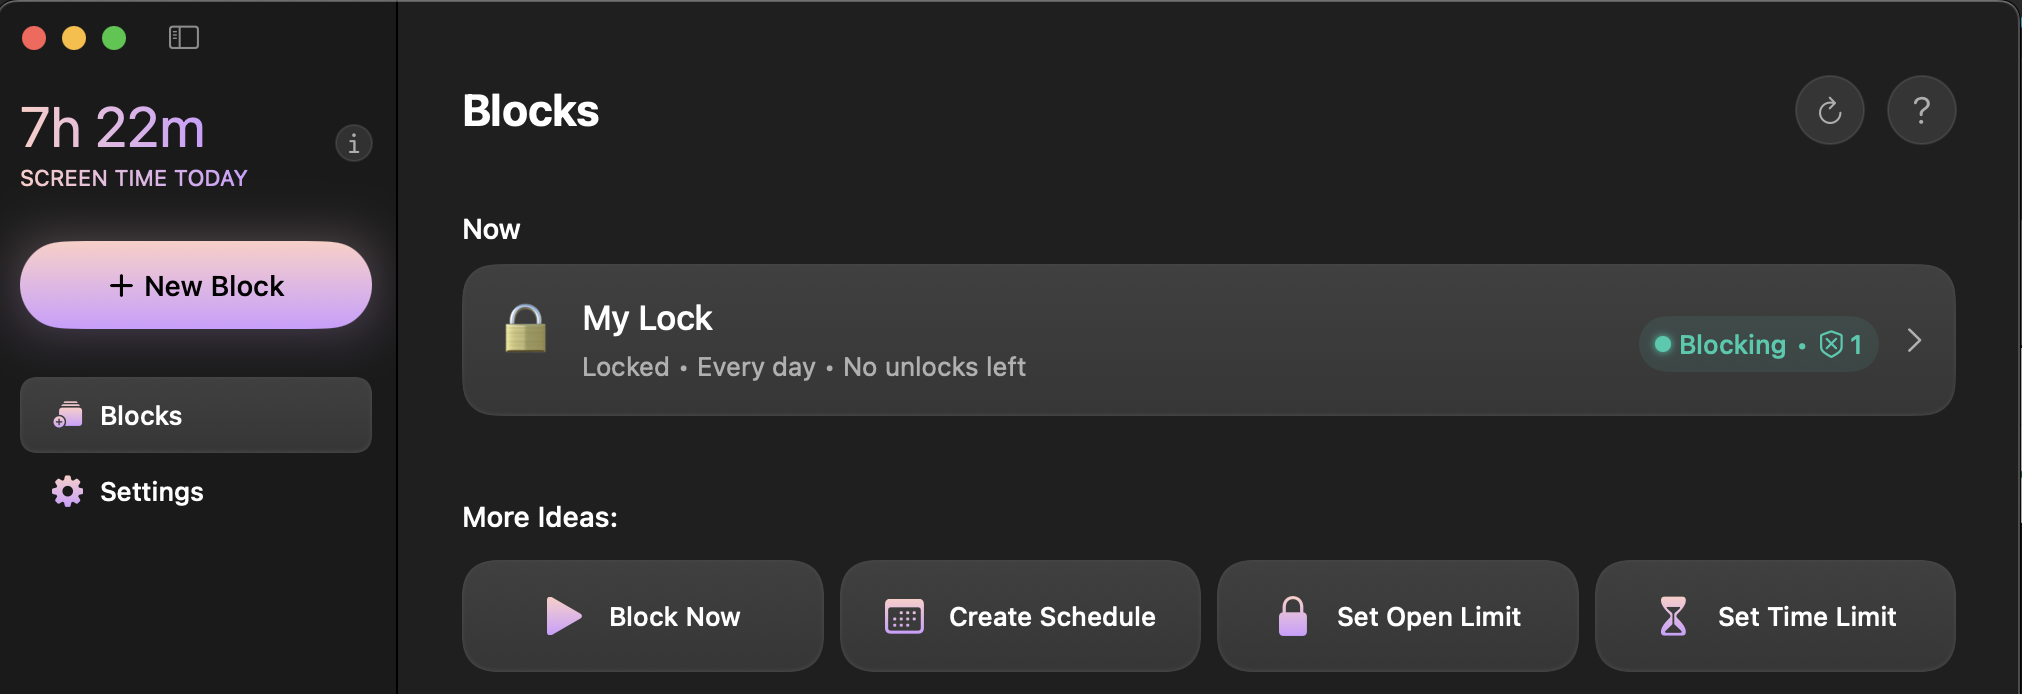Viewport: 2022px width, 694px height.
Task: Expand My Lock with the chevron arrow
Action: (1914, 341)
